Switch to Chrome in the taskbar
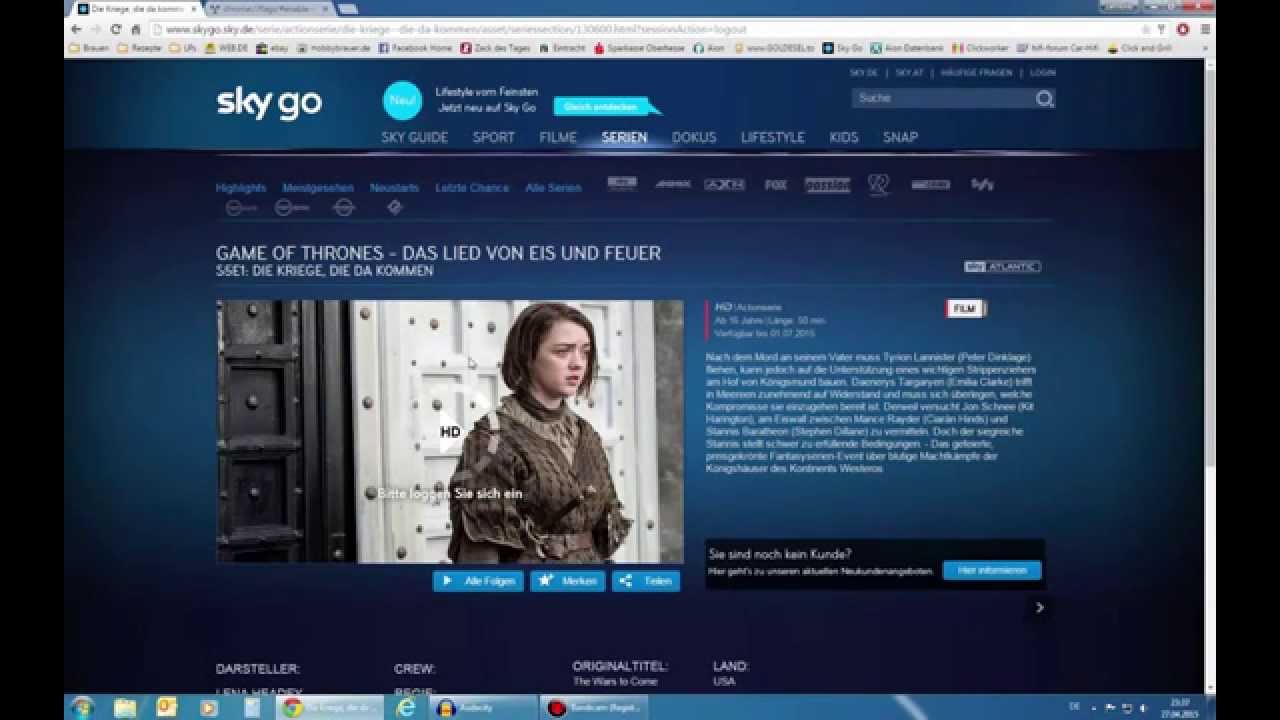Image resolution: width=1280 pixels, height=720 pixels. pyautogui.click(x=331, y=707)
